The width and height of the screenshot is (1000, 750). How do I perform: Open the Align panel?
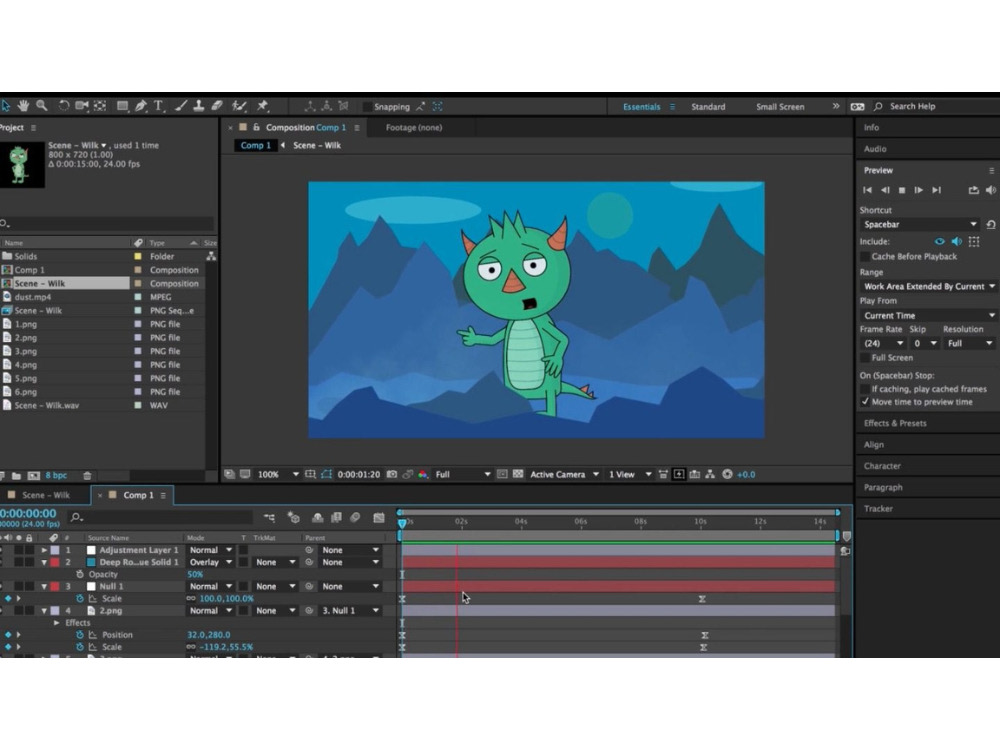pyautogui.click(x=874, y=445)
